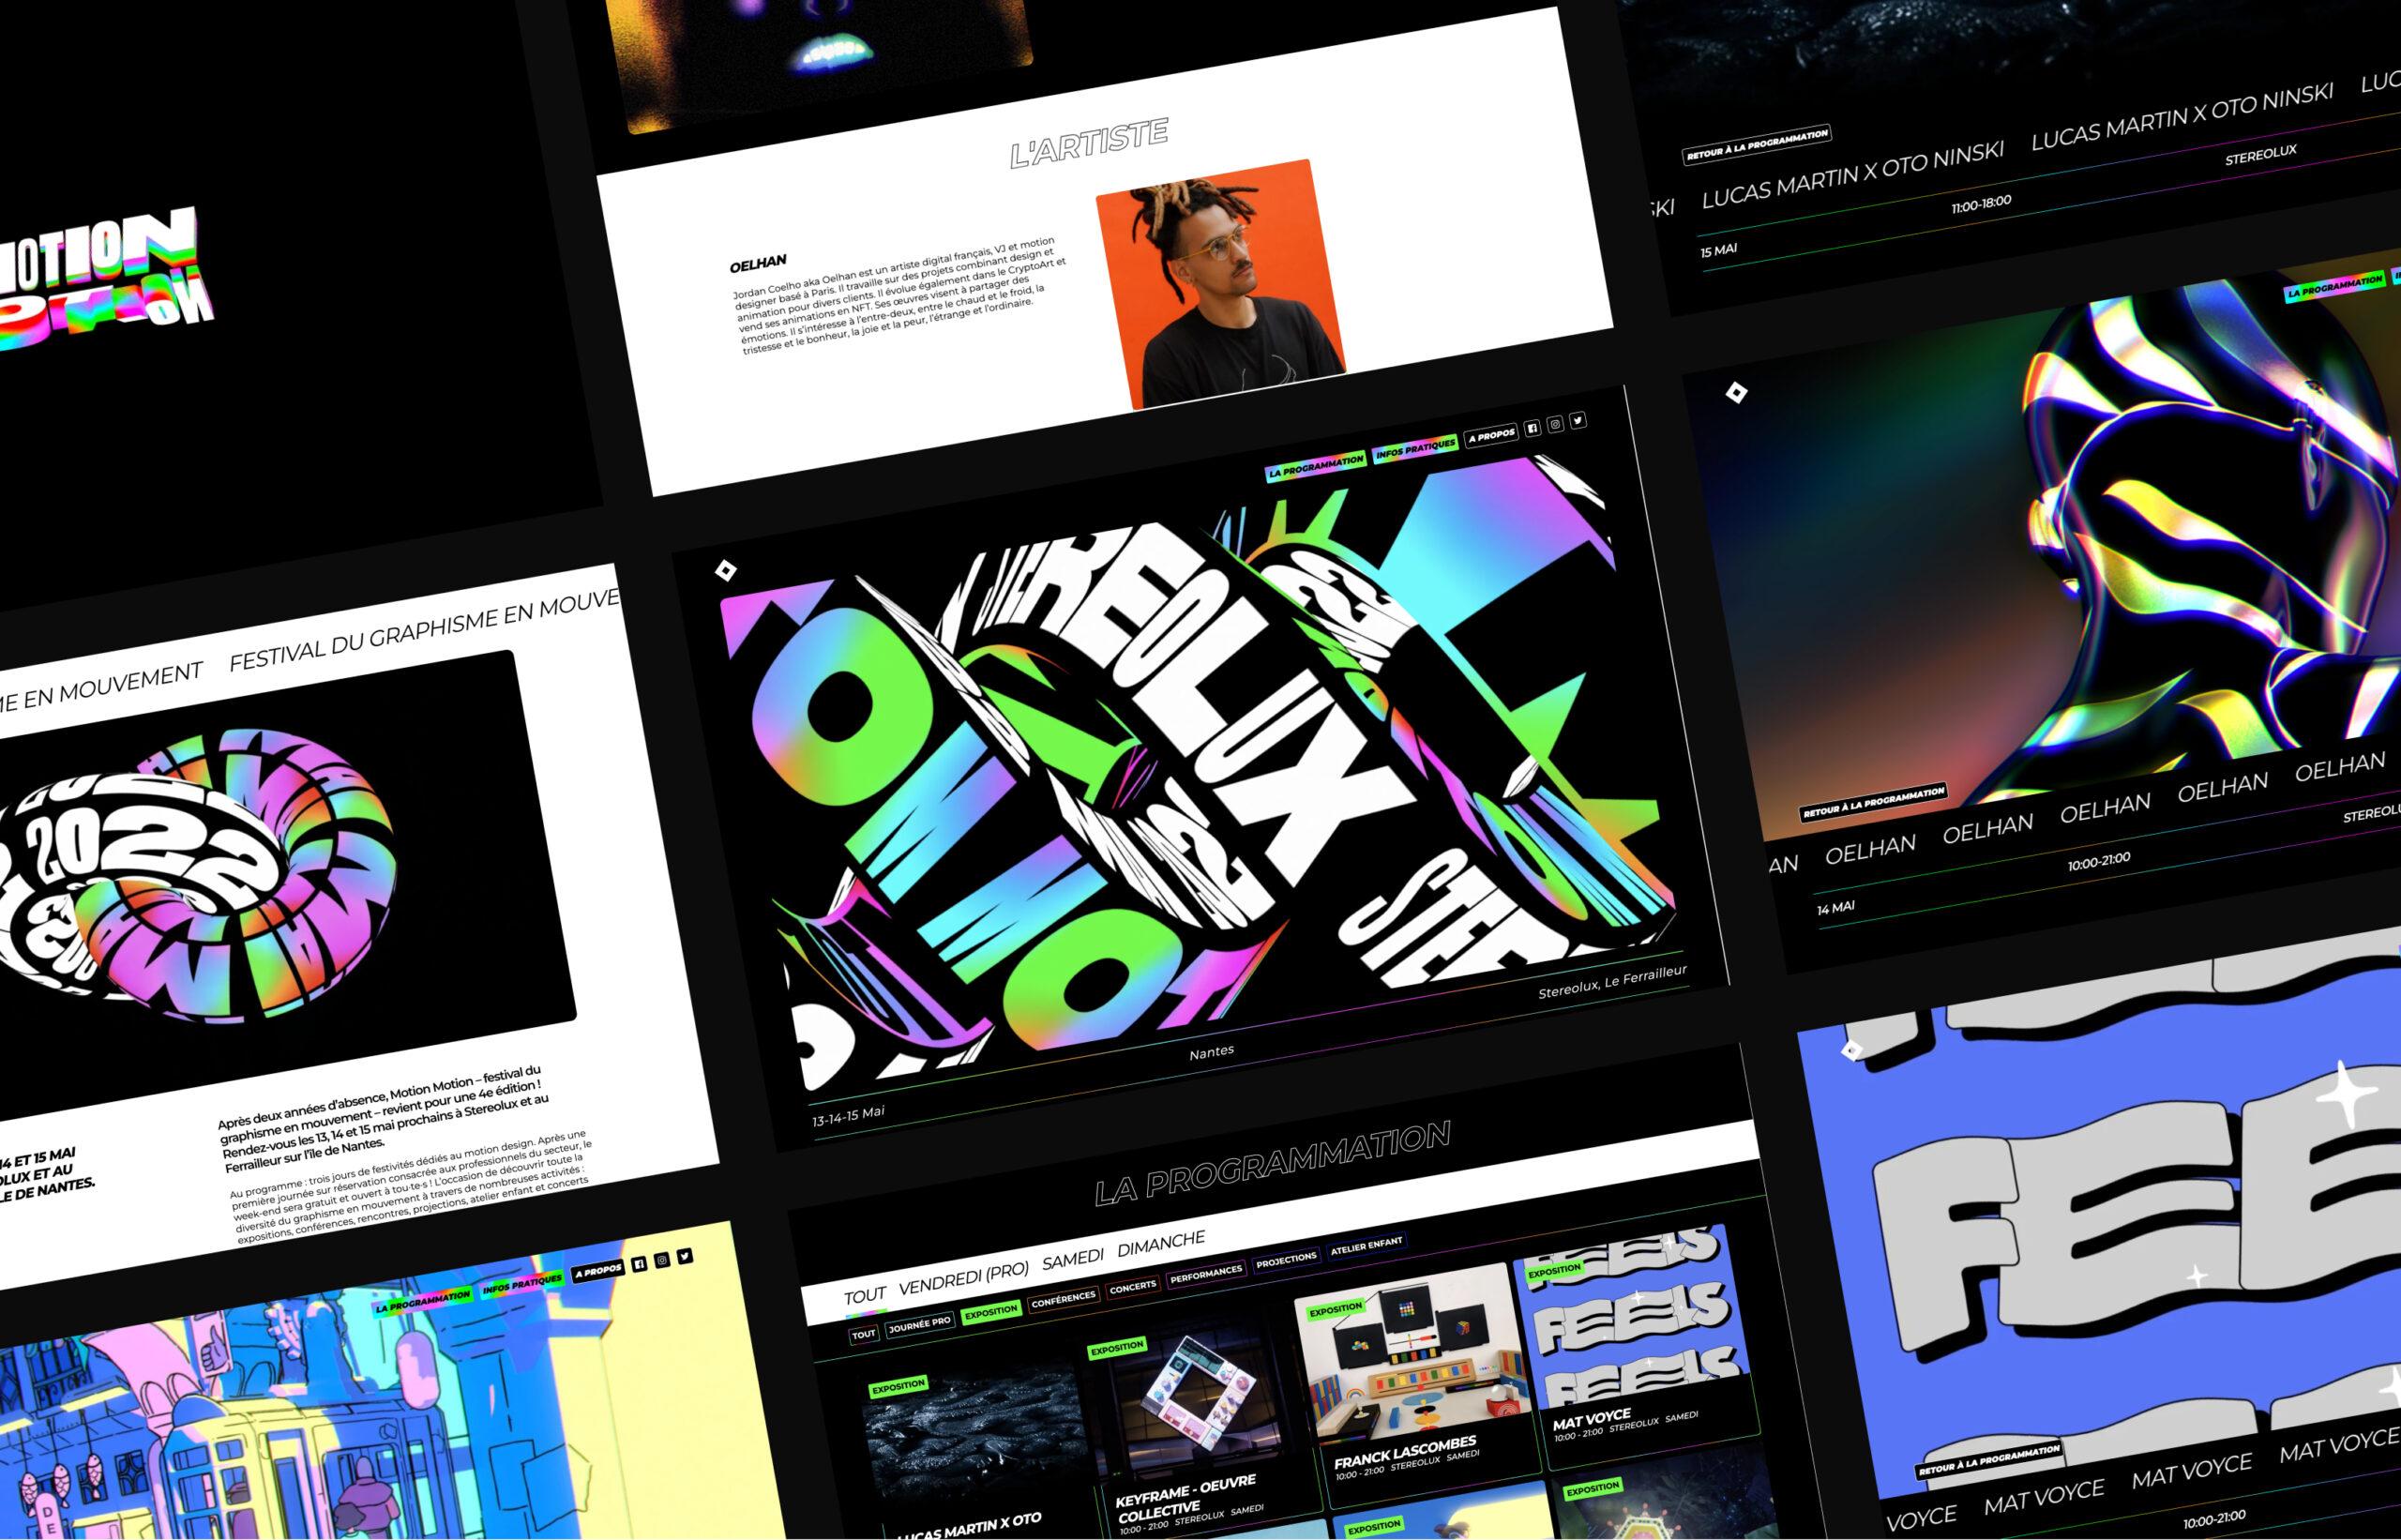The height and width of the screenshot is (1540, 2401).
Task: Click the FRANCK LASCOMBES card title
Action: coord(1405,1452)
